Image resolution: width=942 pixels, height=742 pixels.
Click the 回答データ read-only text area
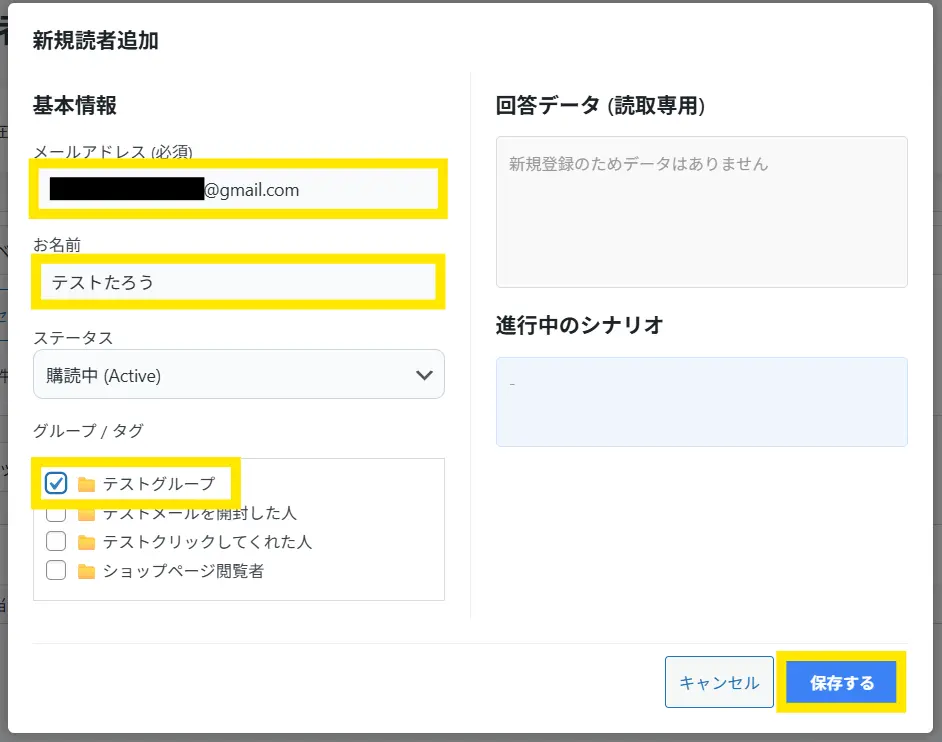click(x=701, y=212)
